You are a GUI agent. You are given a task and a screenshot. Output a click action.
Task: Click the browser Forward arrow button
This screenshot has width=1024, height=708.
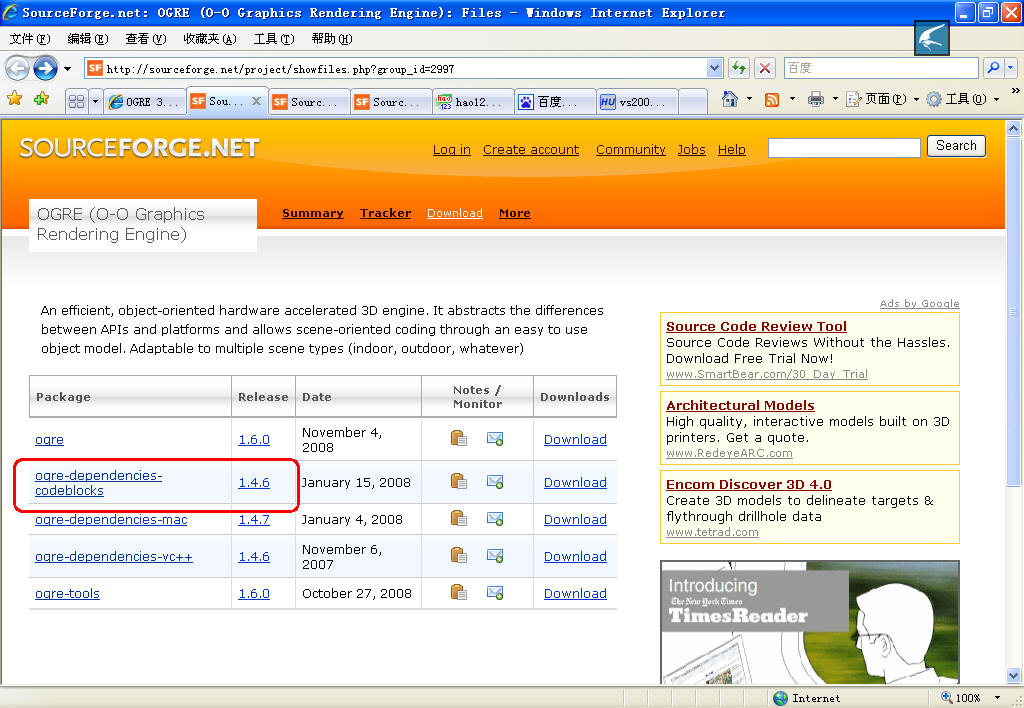coord(45,68)
